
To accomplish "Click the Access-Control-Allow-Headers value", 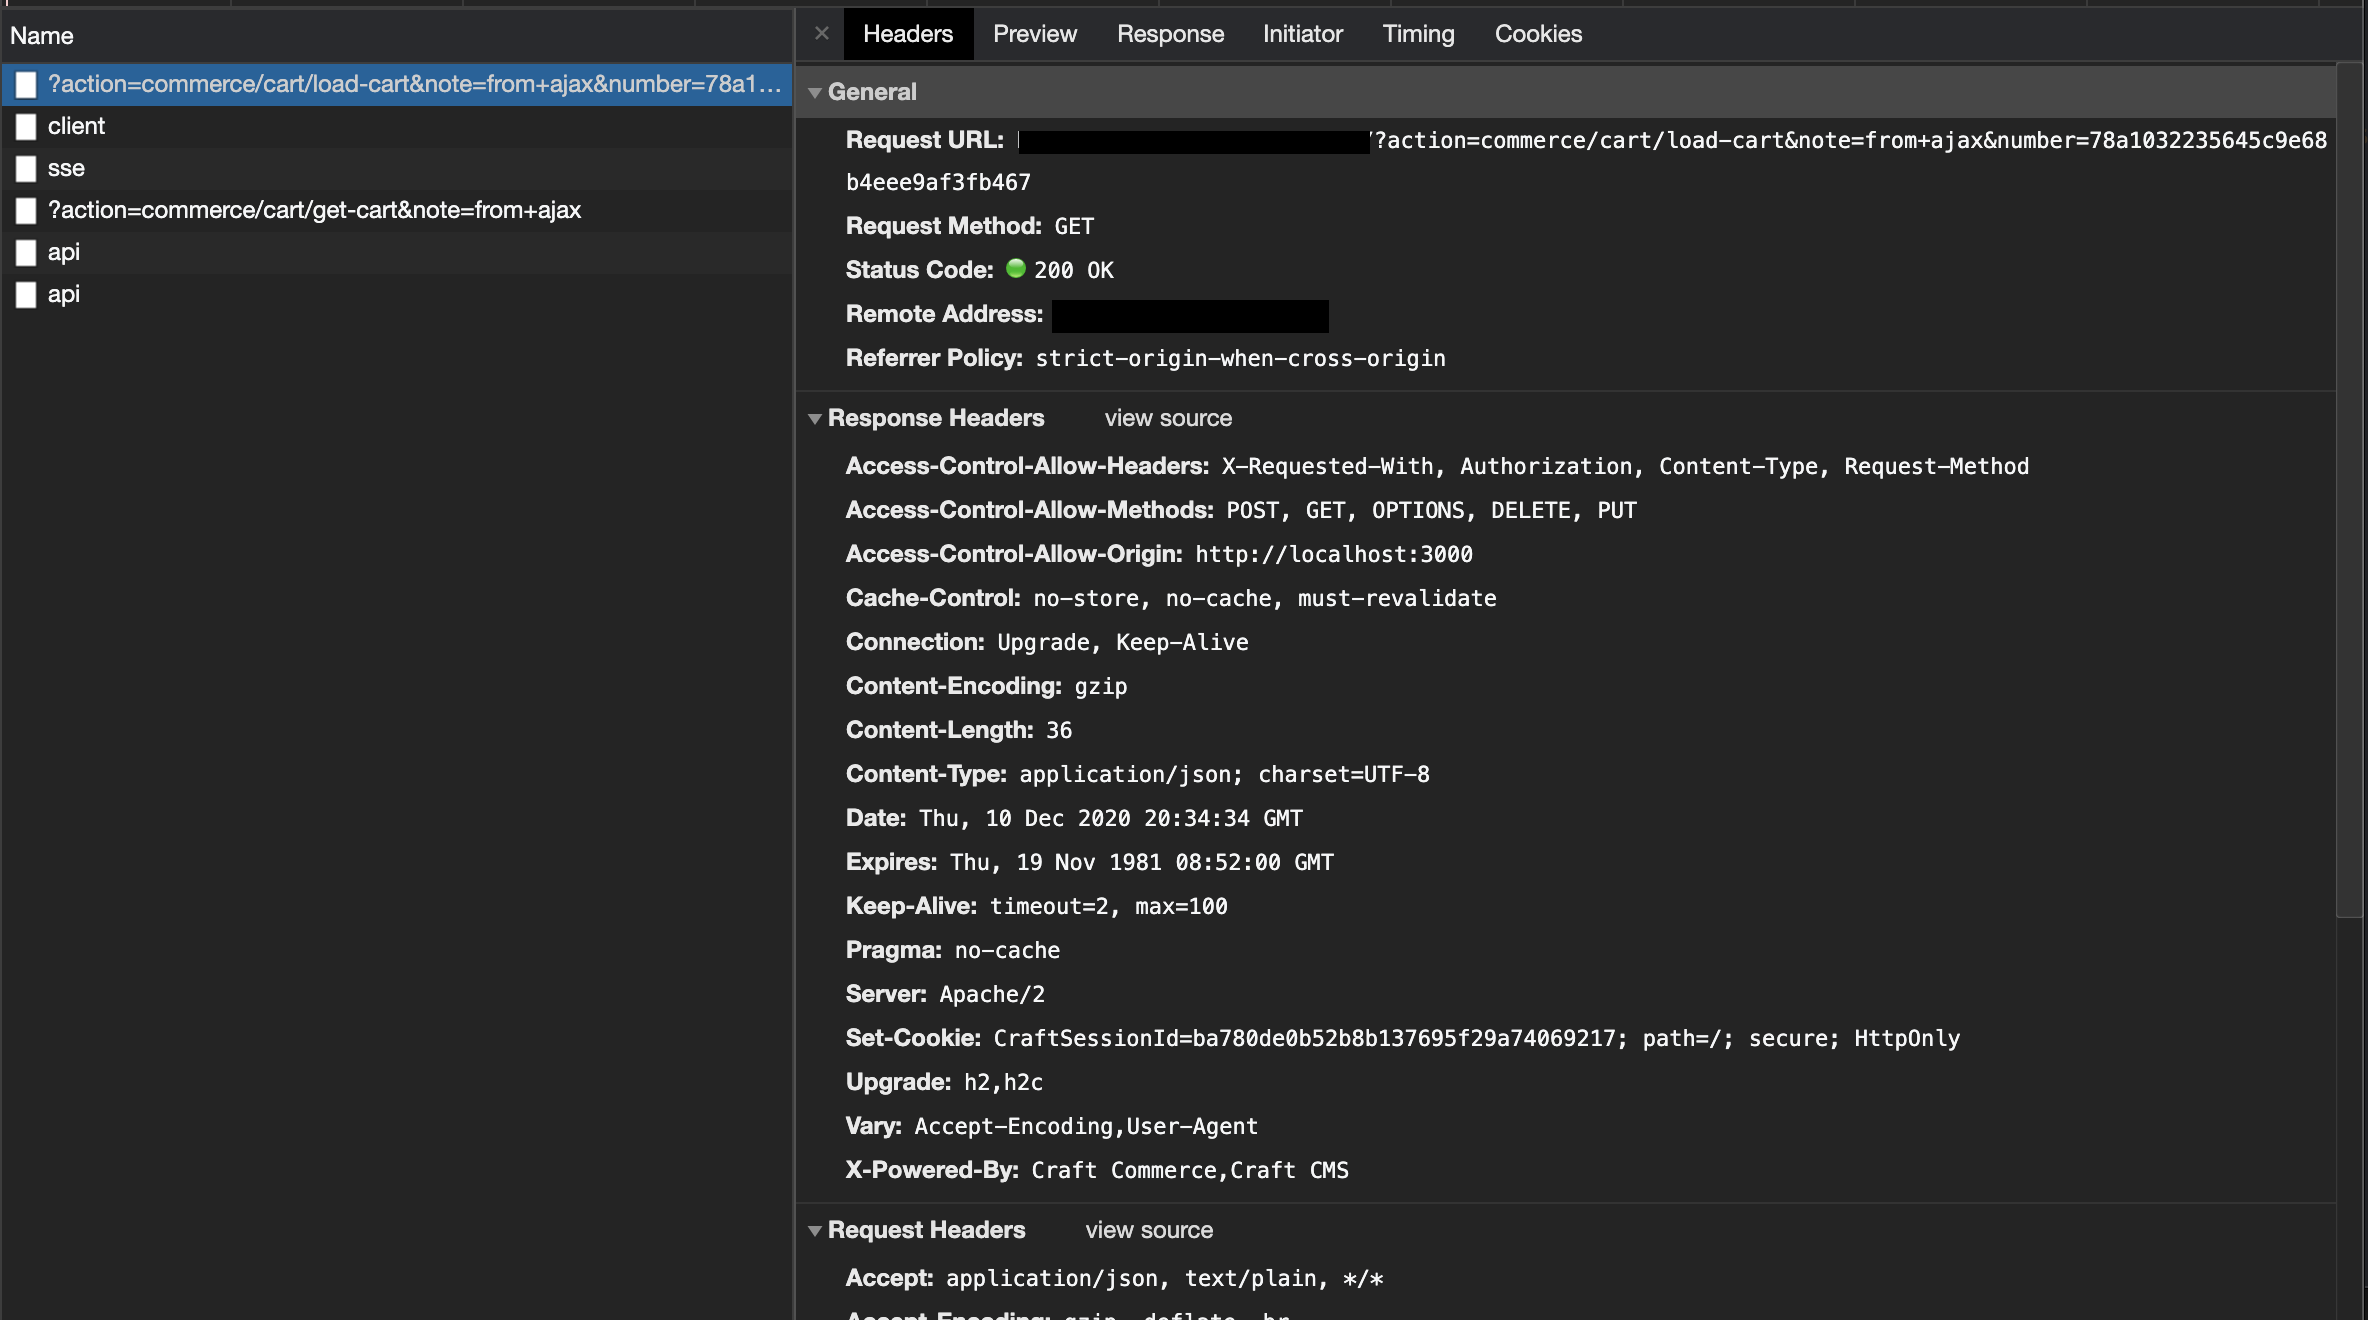I will pos(1625,466).
